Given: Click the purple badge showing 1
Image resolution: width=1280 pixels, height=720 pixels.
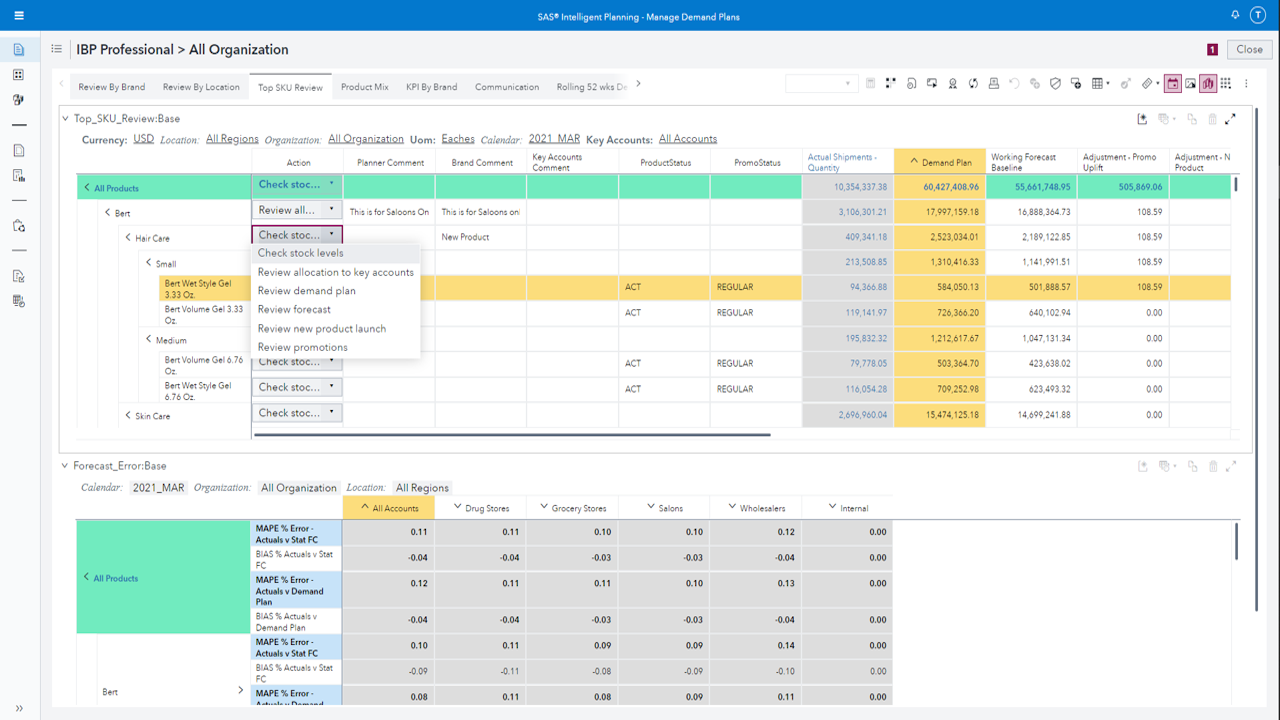Looking at the screenshot, I should point(1212,49).
